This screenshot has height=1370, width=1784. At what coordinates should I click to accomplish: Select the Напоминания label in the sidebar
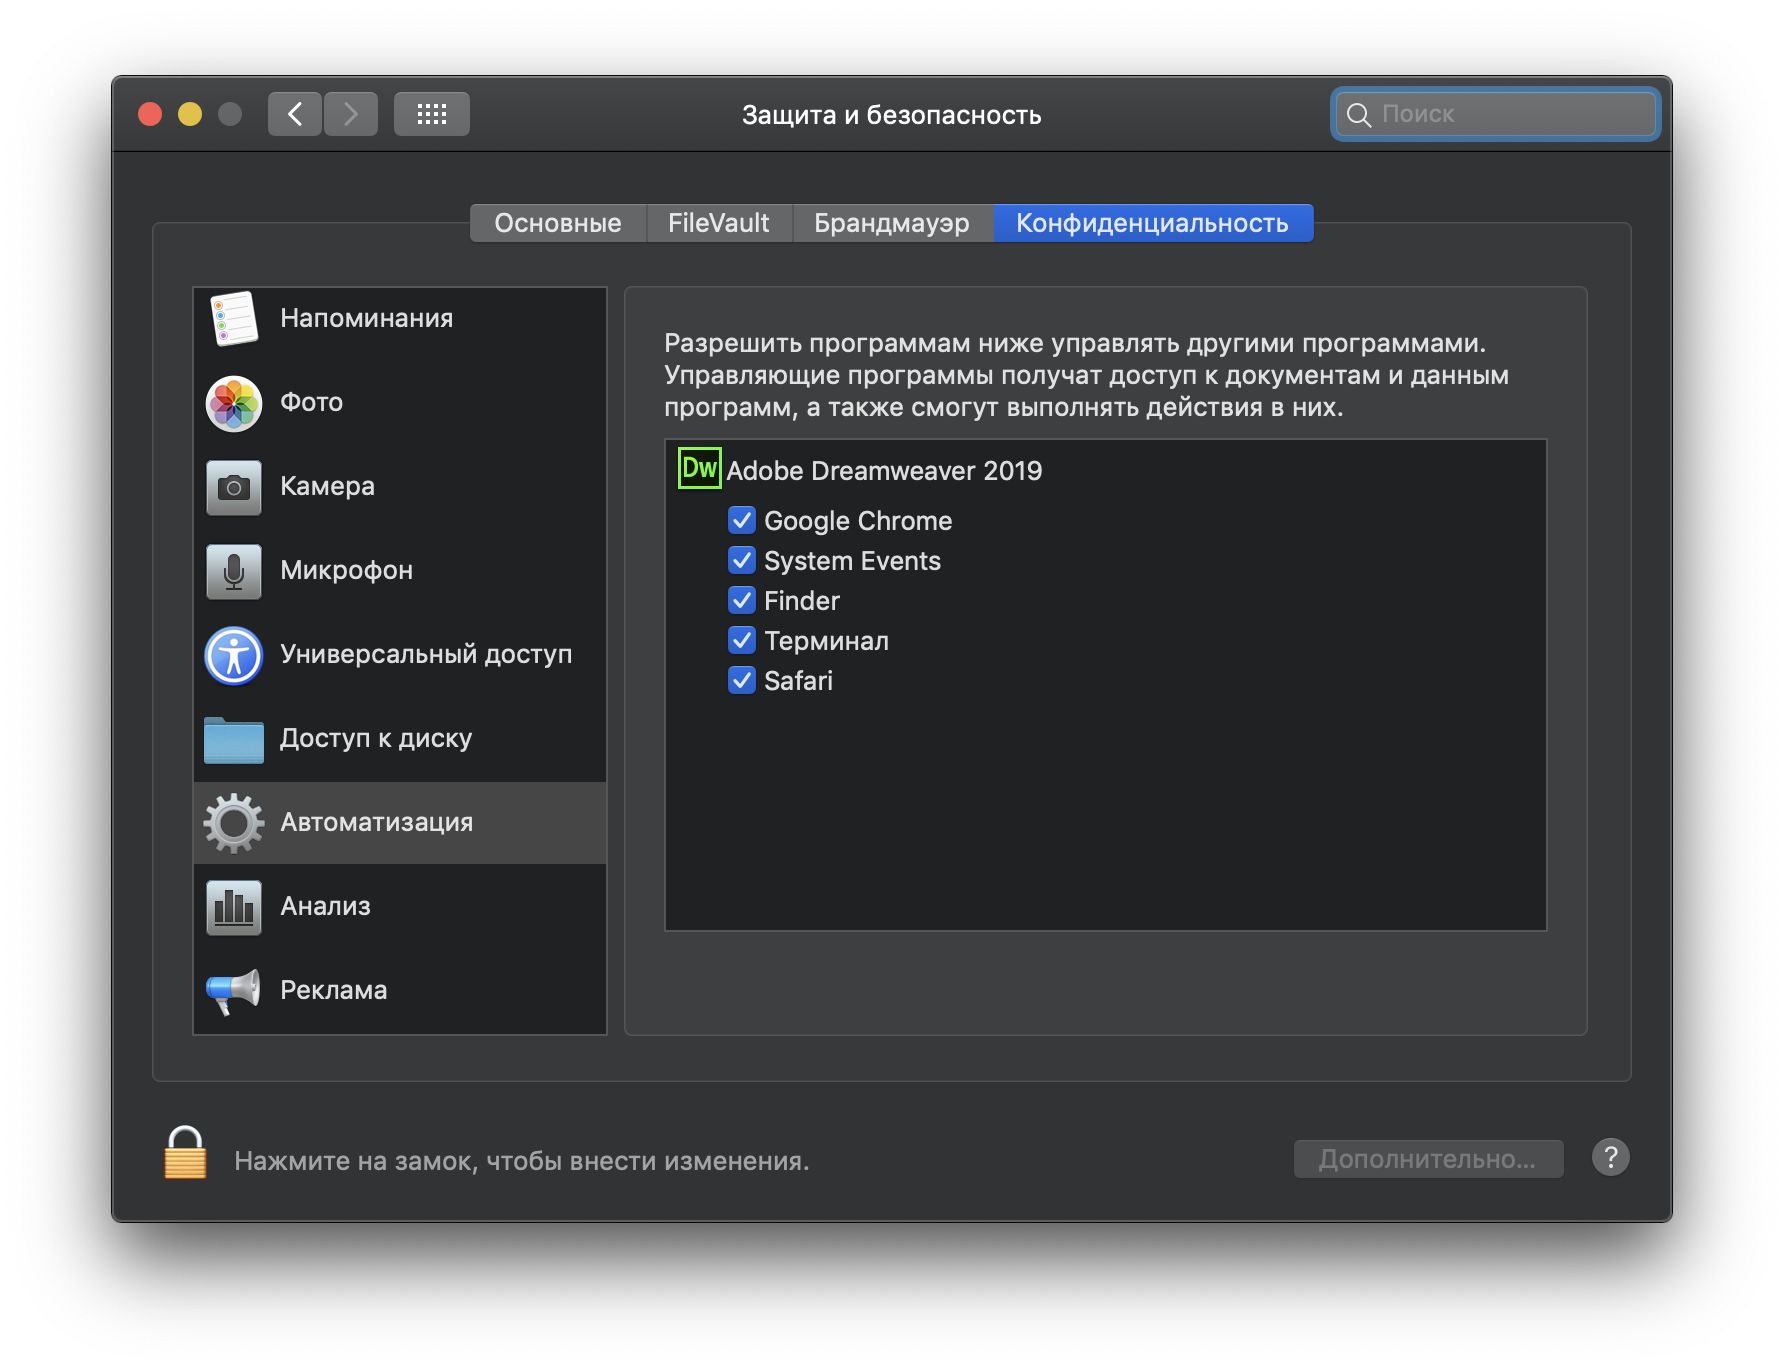coord(367,318)
